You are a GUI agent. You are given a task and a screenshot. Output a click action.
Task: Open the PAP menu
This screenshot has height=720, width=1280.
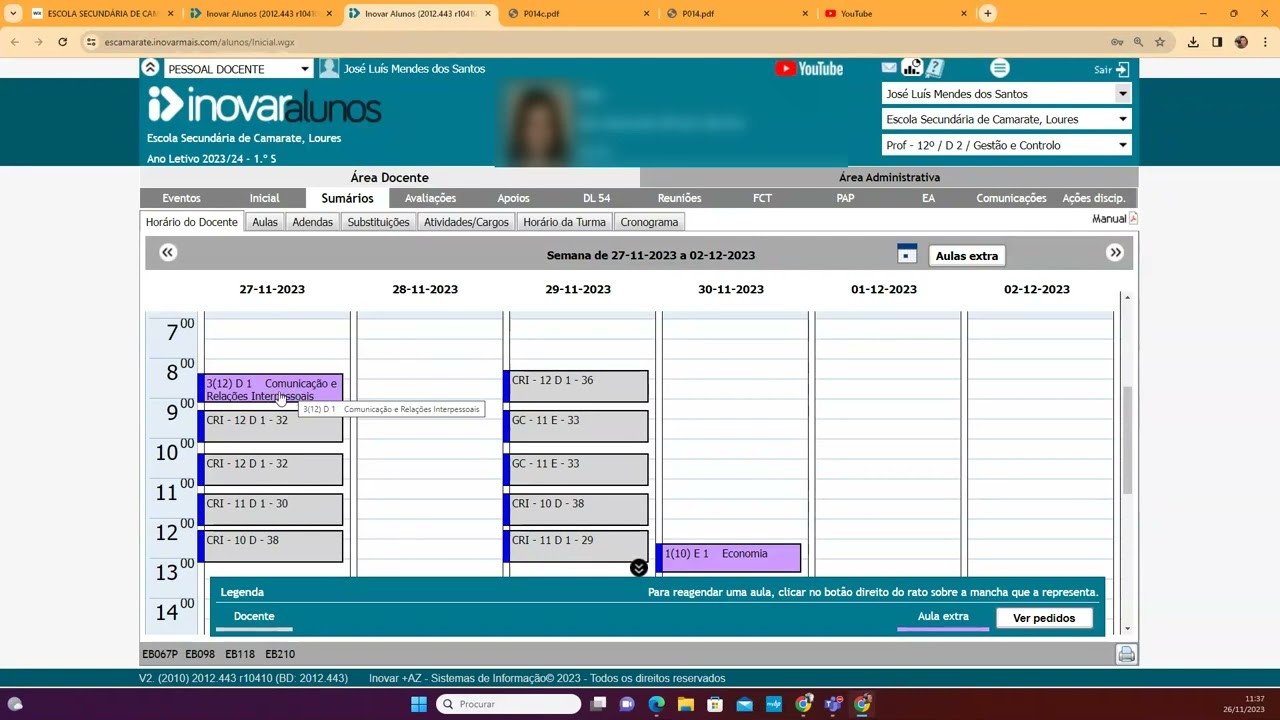tap(845, 198)
